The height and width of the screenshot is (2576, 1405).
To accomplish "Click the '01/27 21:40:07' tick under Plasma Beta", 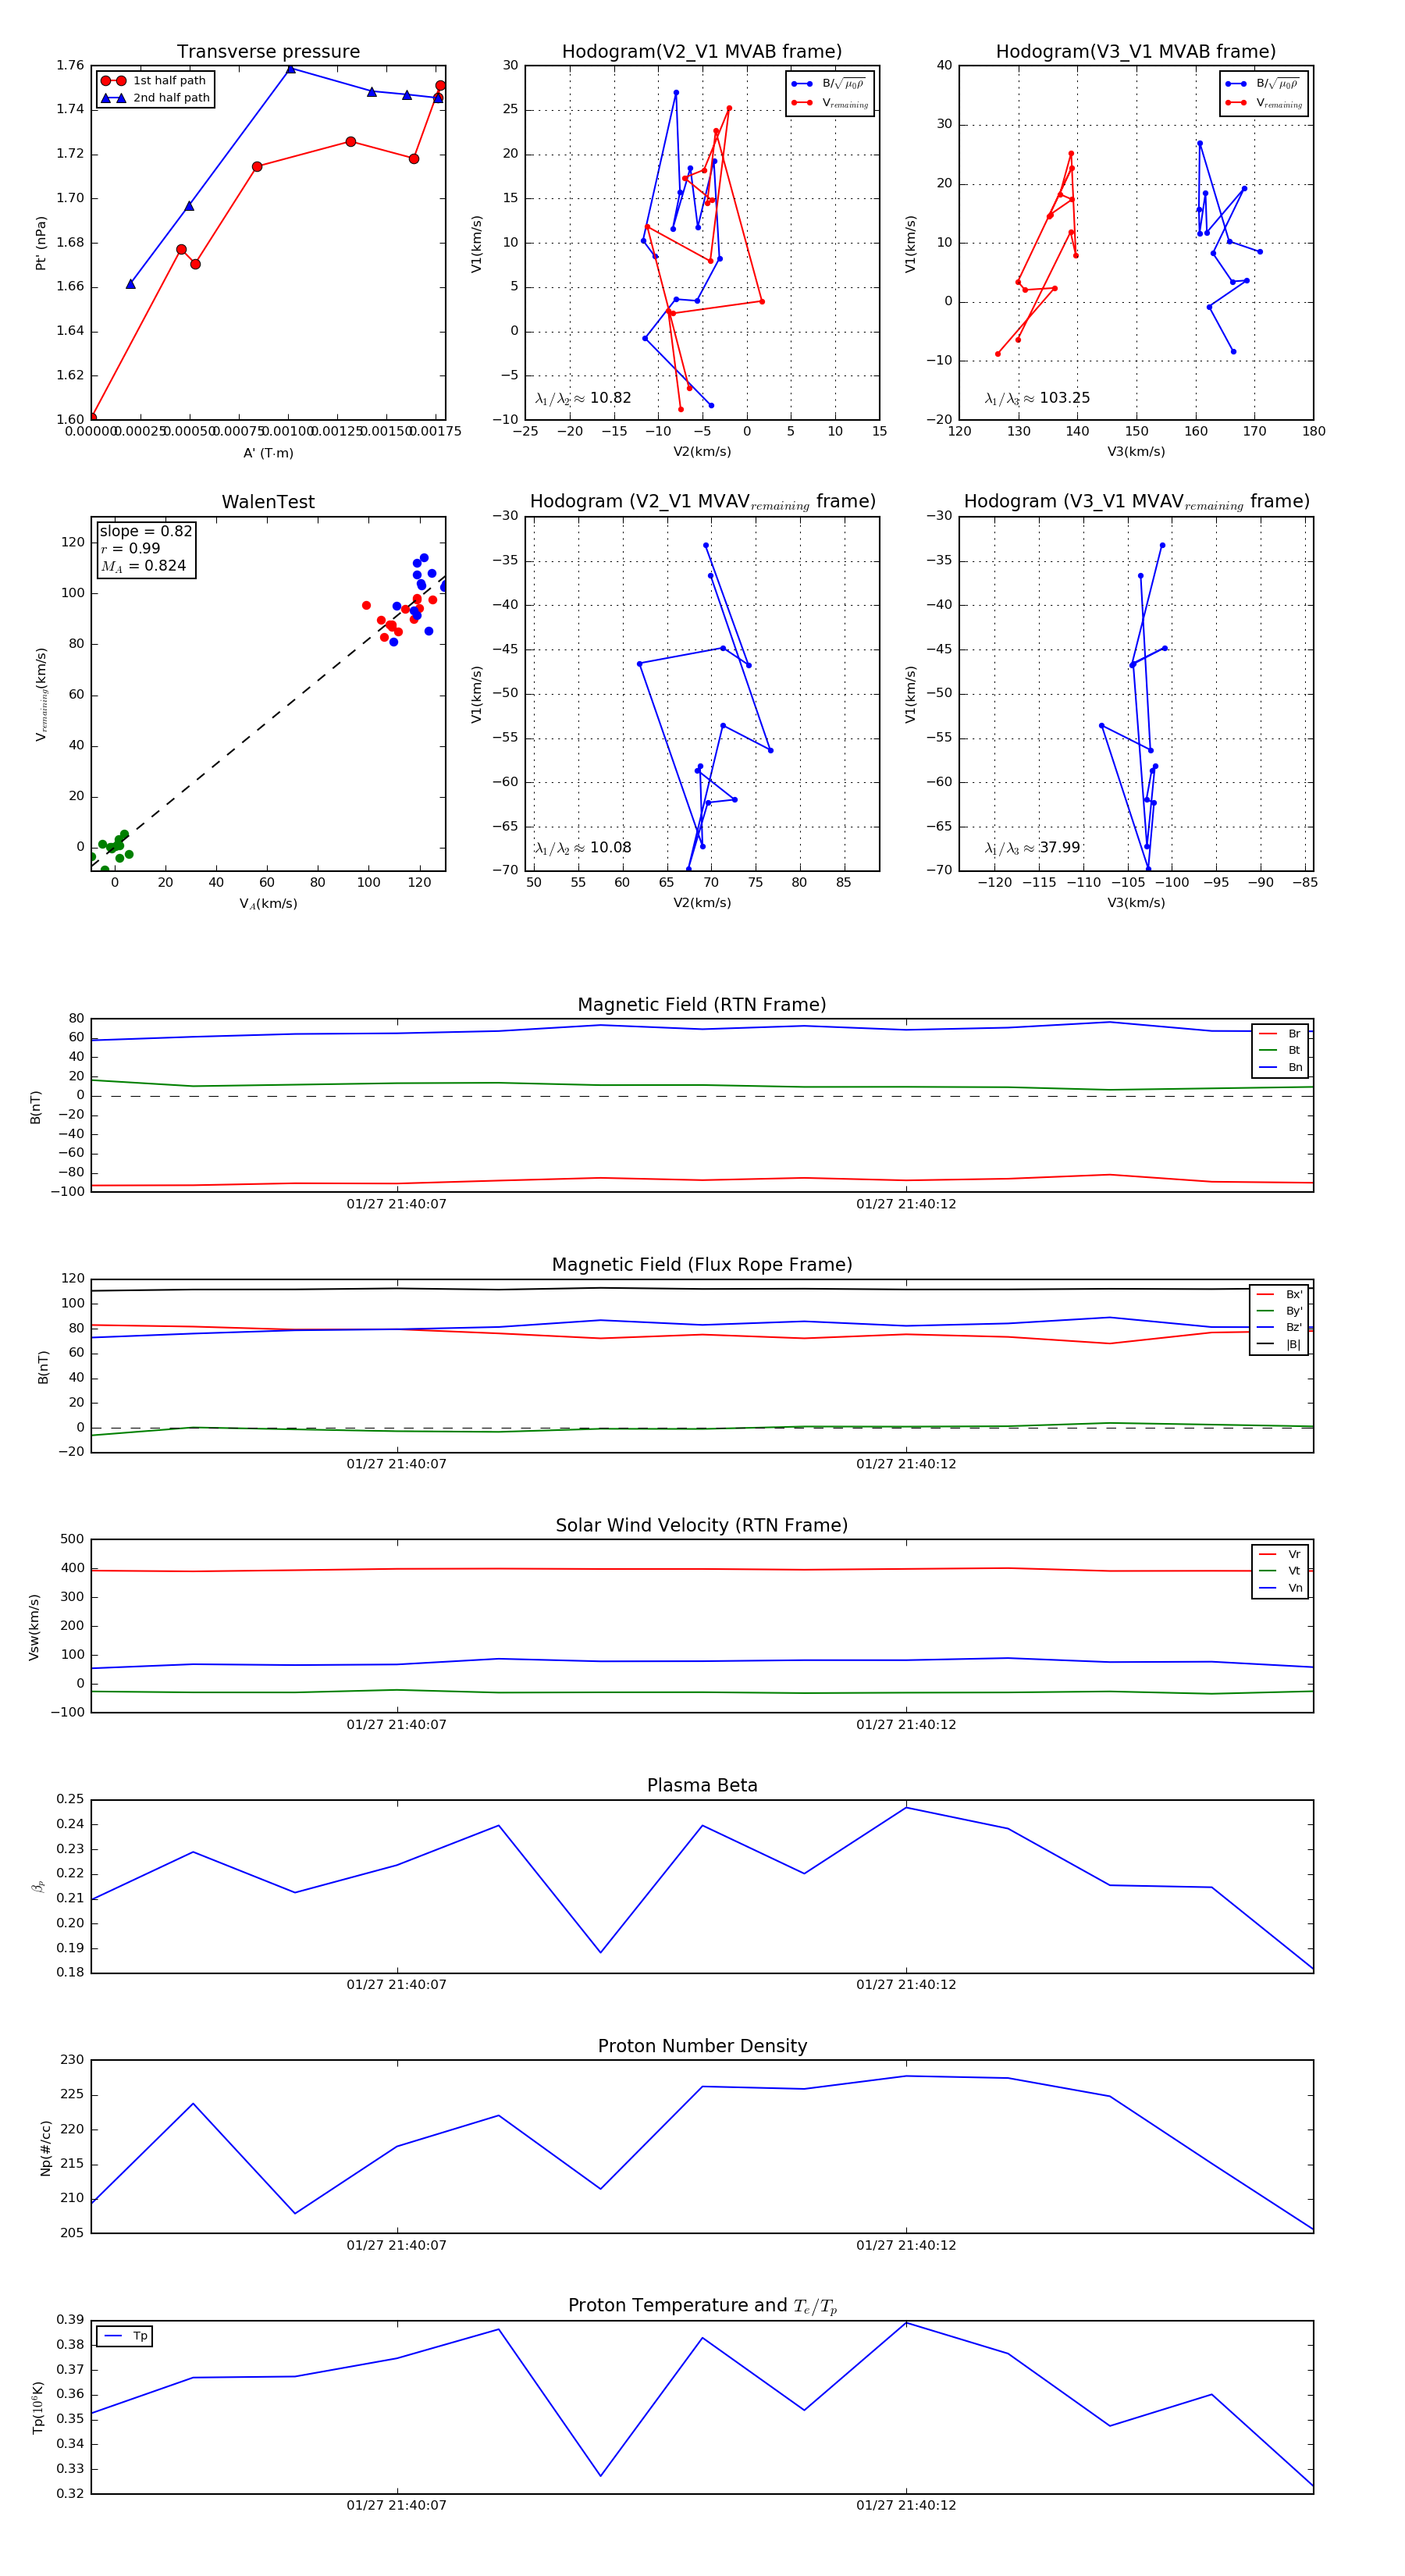I will tap(397, 1984).
